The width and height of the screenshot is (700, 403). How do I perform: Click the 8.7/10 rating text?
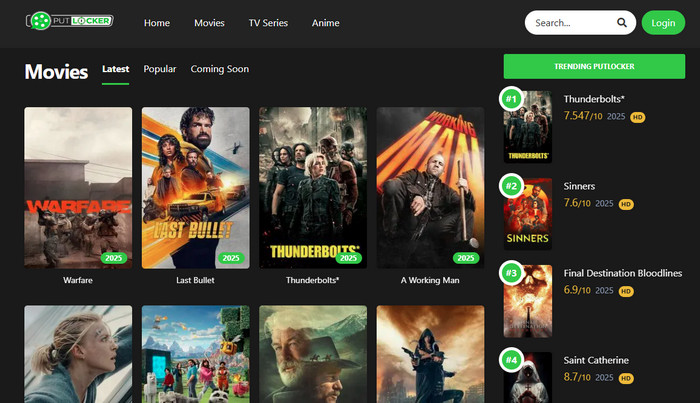577,377
